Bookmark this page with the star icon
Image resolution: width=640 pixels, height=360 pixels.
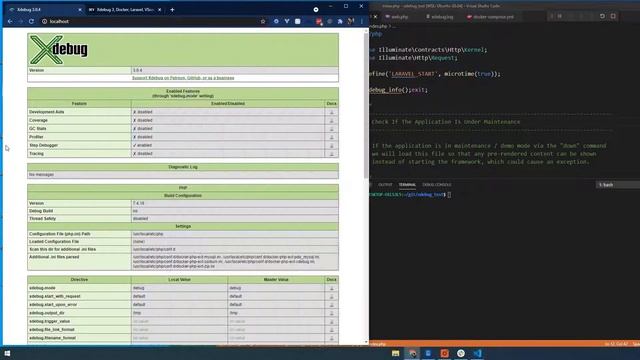[263, 21]
